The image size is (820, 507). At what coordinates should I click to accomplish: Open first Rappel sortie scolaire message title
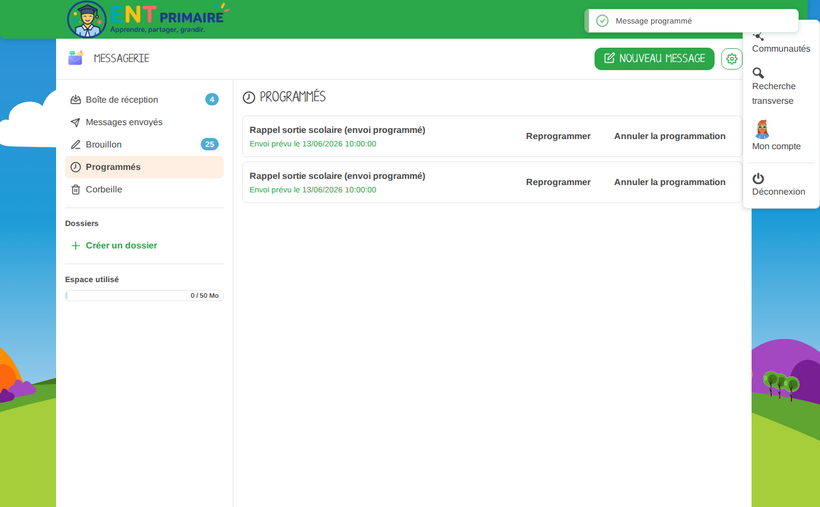[x=337, y=130]
